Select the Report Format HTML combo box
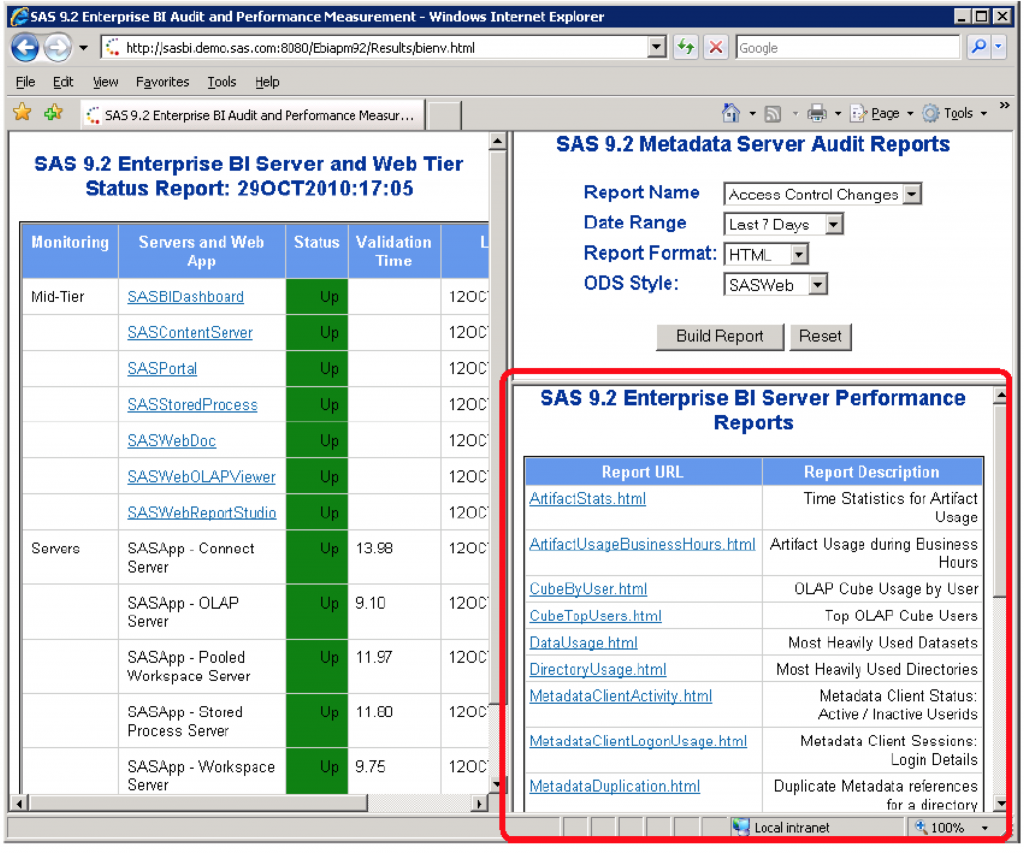The height and width of the screenshot is (854, 1024). click(x=766, y=255)
